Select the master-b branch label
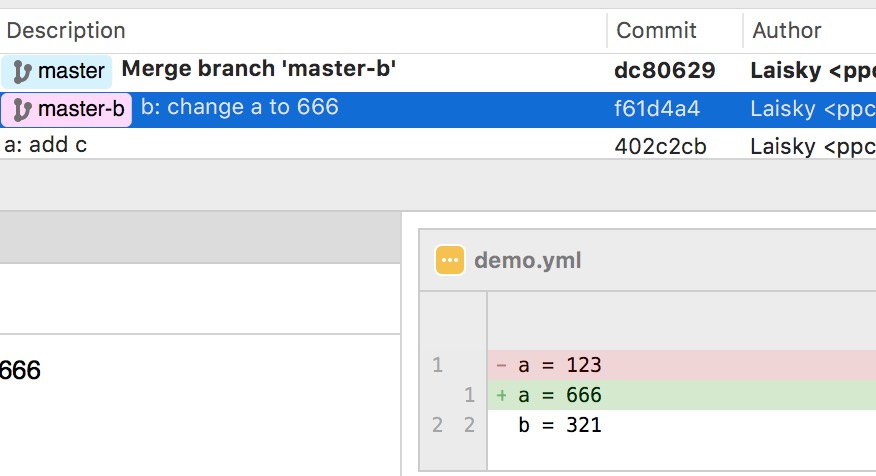 pyautogui.click(x=82, y=109)
